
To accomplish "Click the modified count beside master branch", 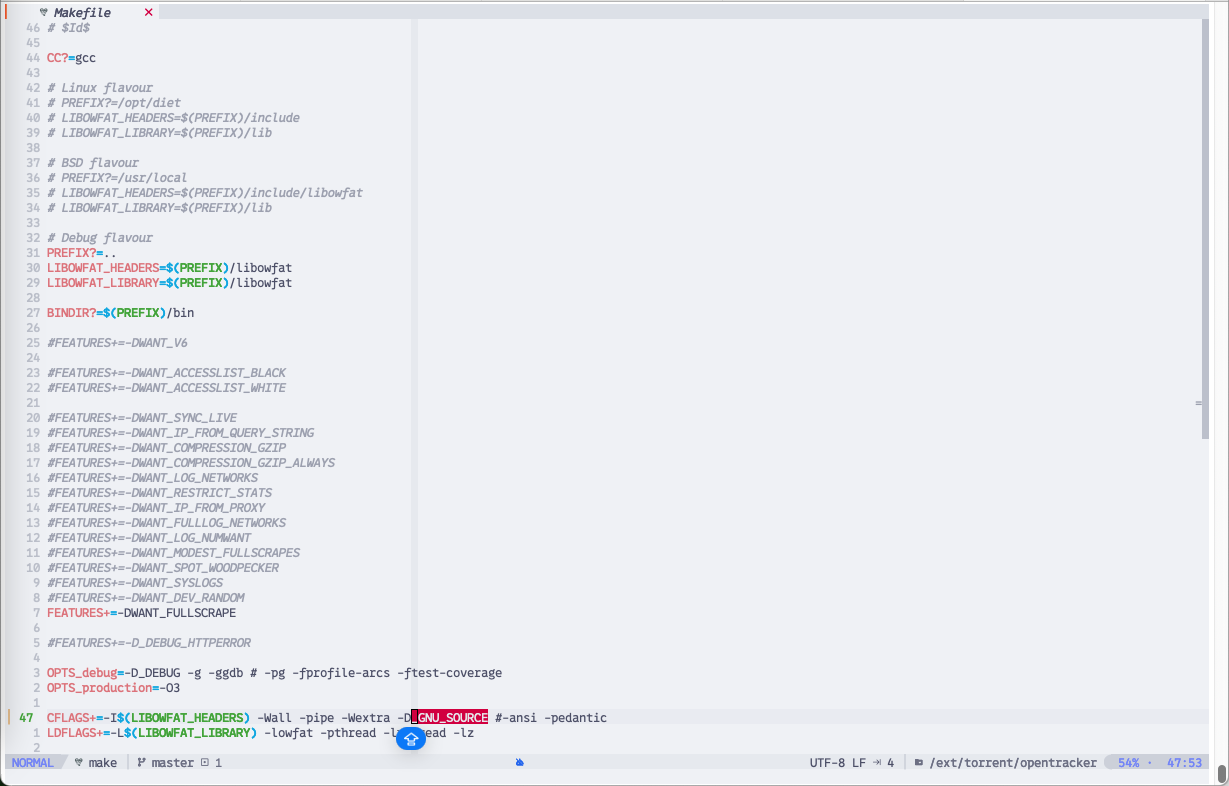I will pos(214,762).
